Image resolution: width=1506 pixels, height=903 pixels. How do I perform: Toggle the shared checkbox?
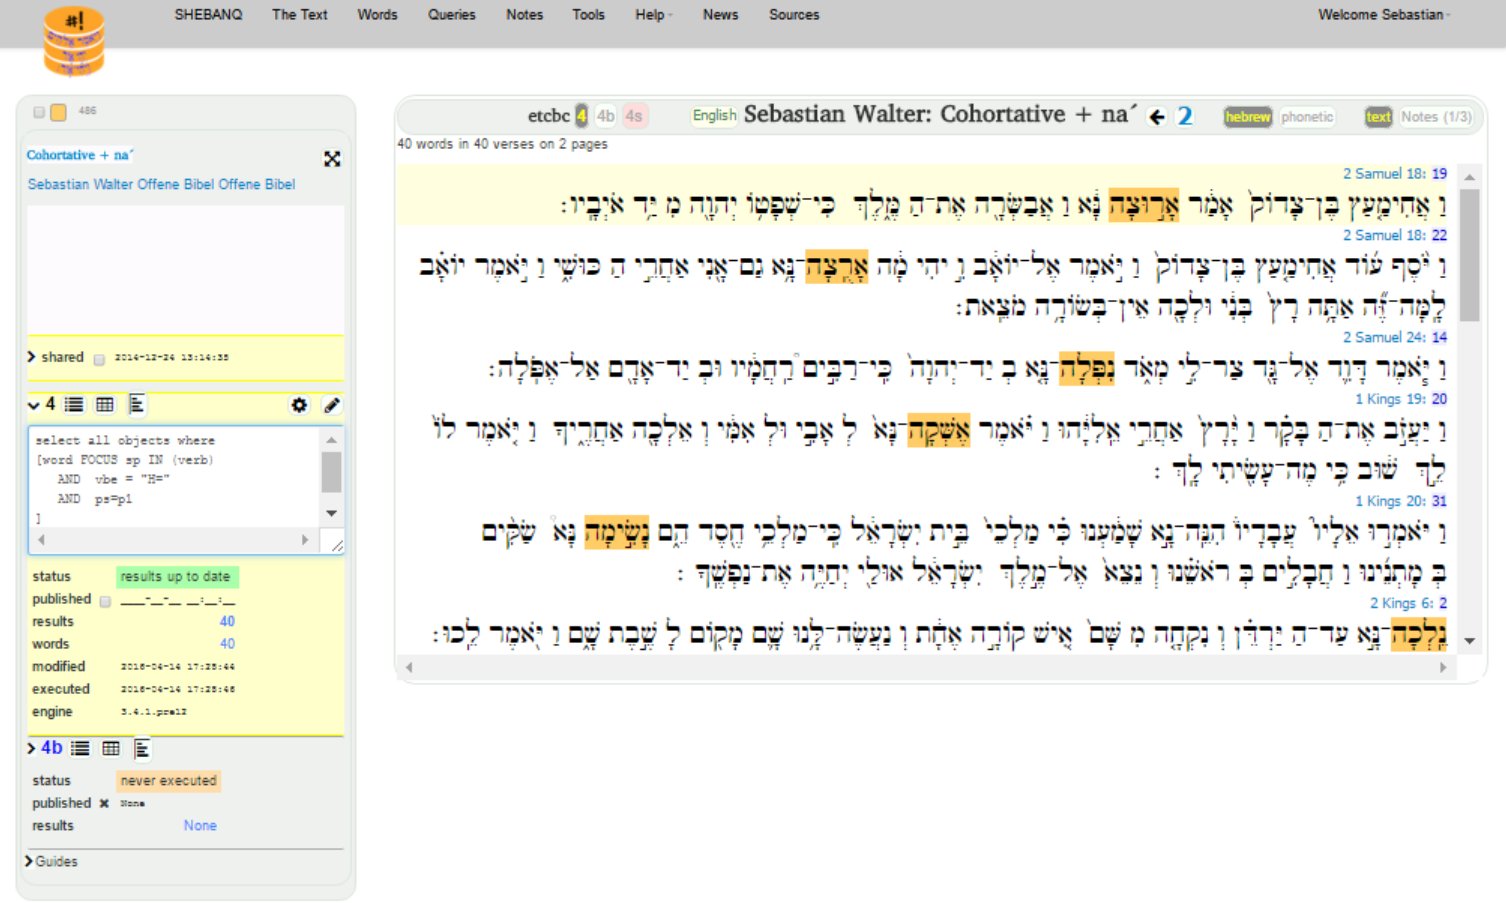[99, 359]
